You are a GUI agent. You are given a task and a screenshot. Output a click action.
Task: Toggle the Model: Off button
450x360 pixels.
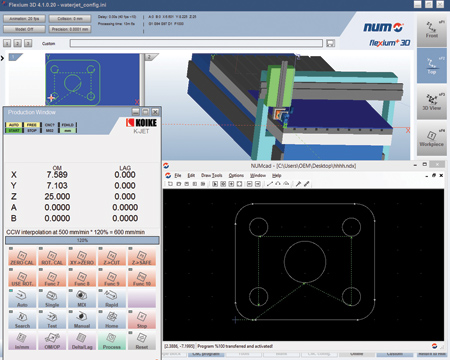click(24, 29)
